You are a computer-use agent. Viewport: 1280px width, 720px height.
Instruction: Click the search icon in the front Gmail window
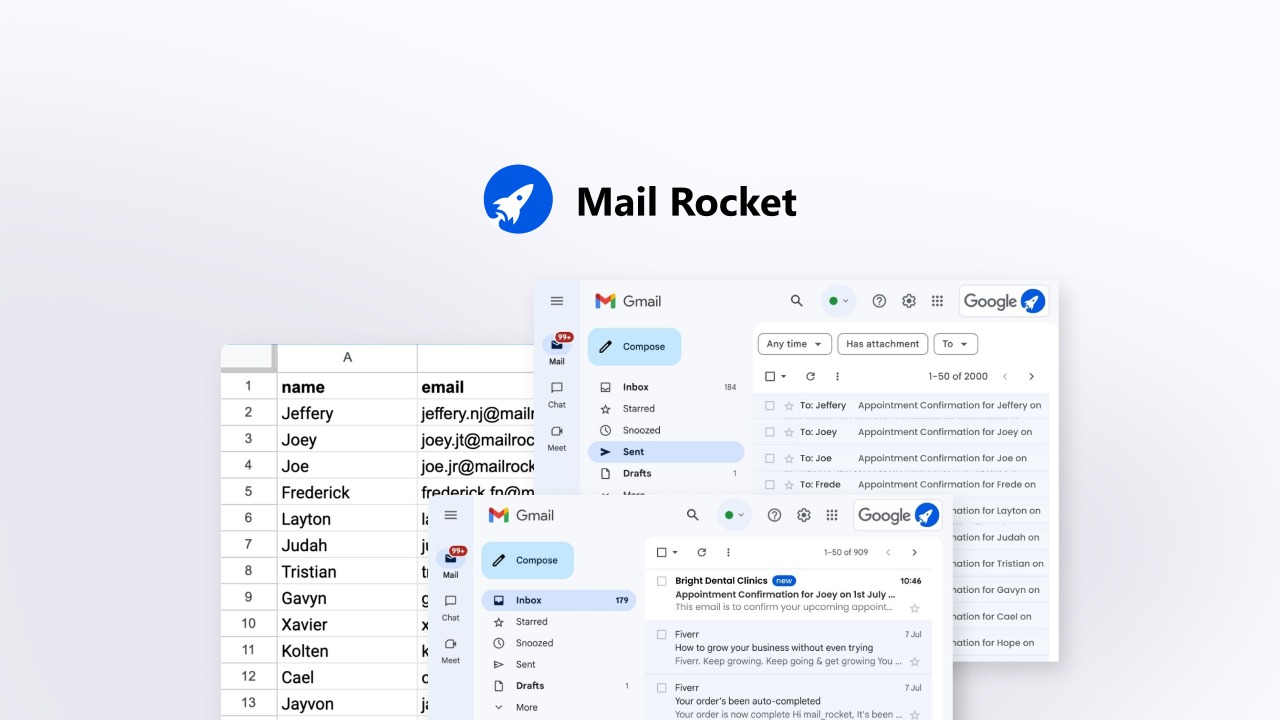click(x=692, y=515)
